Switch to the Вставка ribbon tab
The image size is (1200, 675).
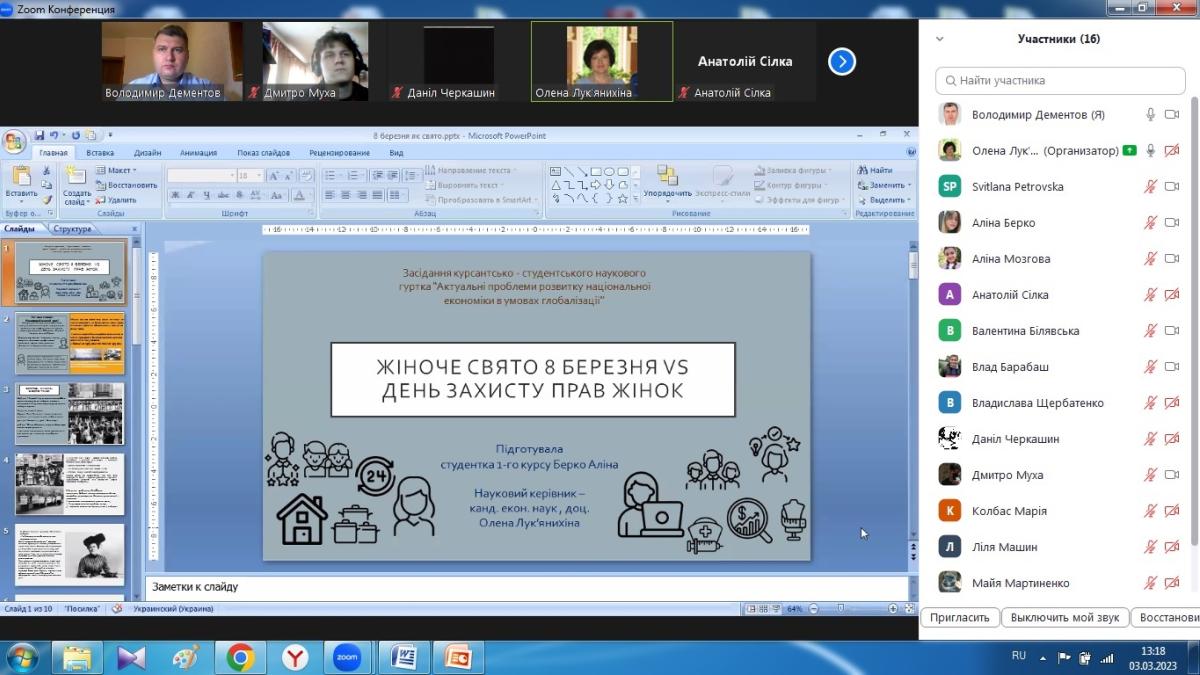[x=100, y=153]
